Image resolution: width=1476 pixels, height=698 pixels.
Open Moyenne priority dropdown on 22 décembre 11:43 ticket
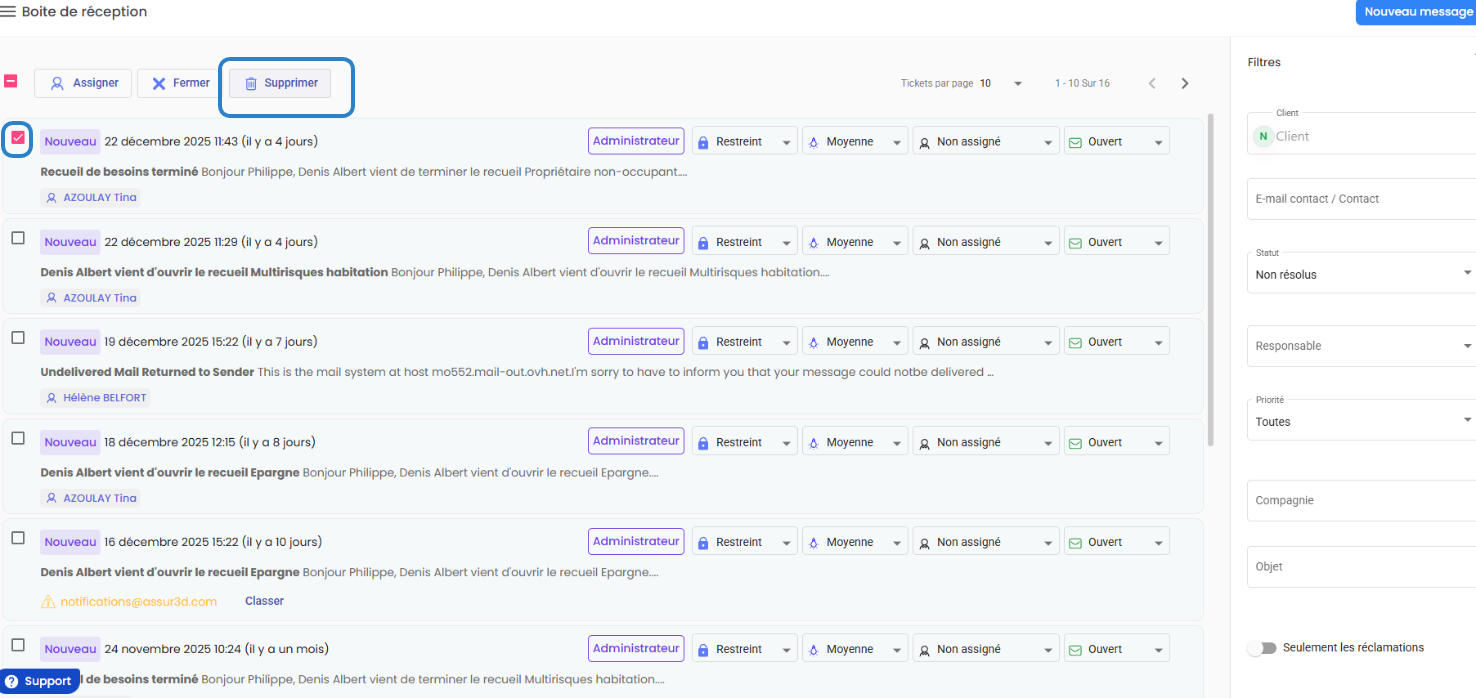click(x=855, y=142)
